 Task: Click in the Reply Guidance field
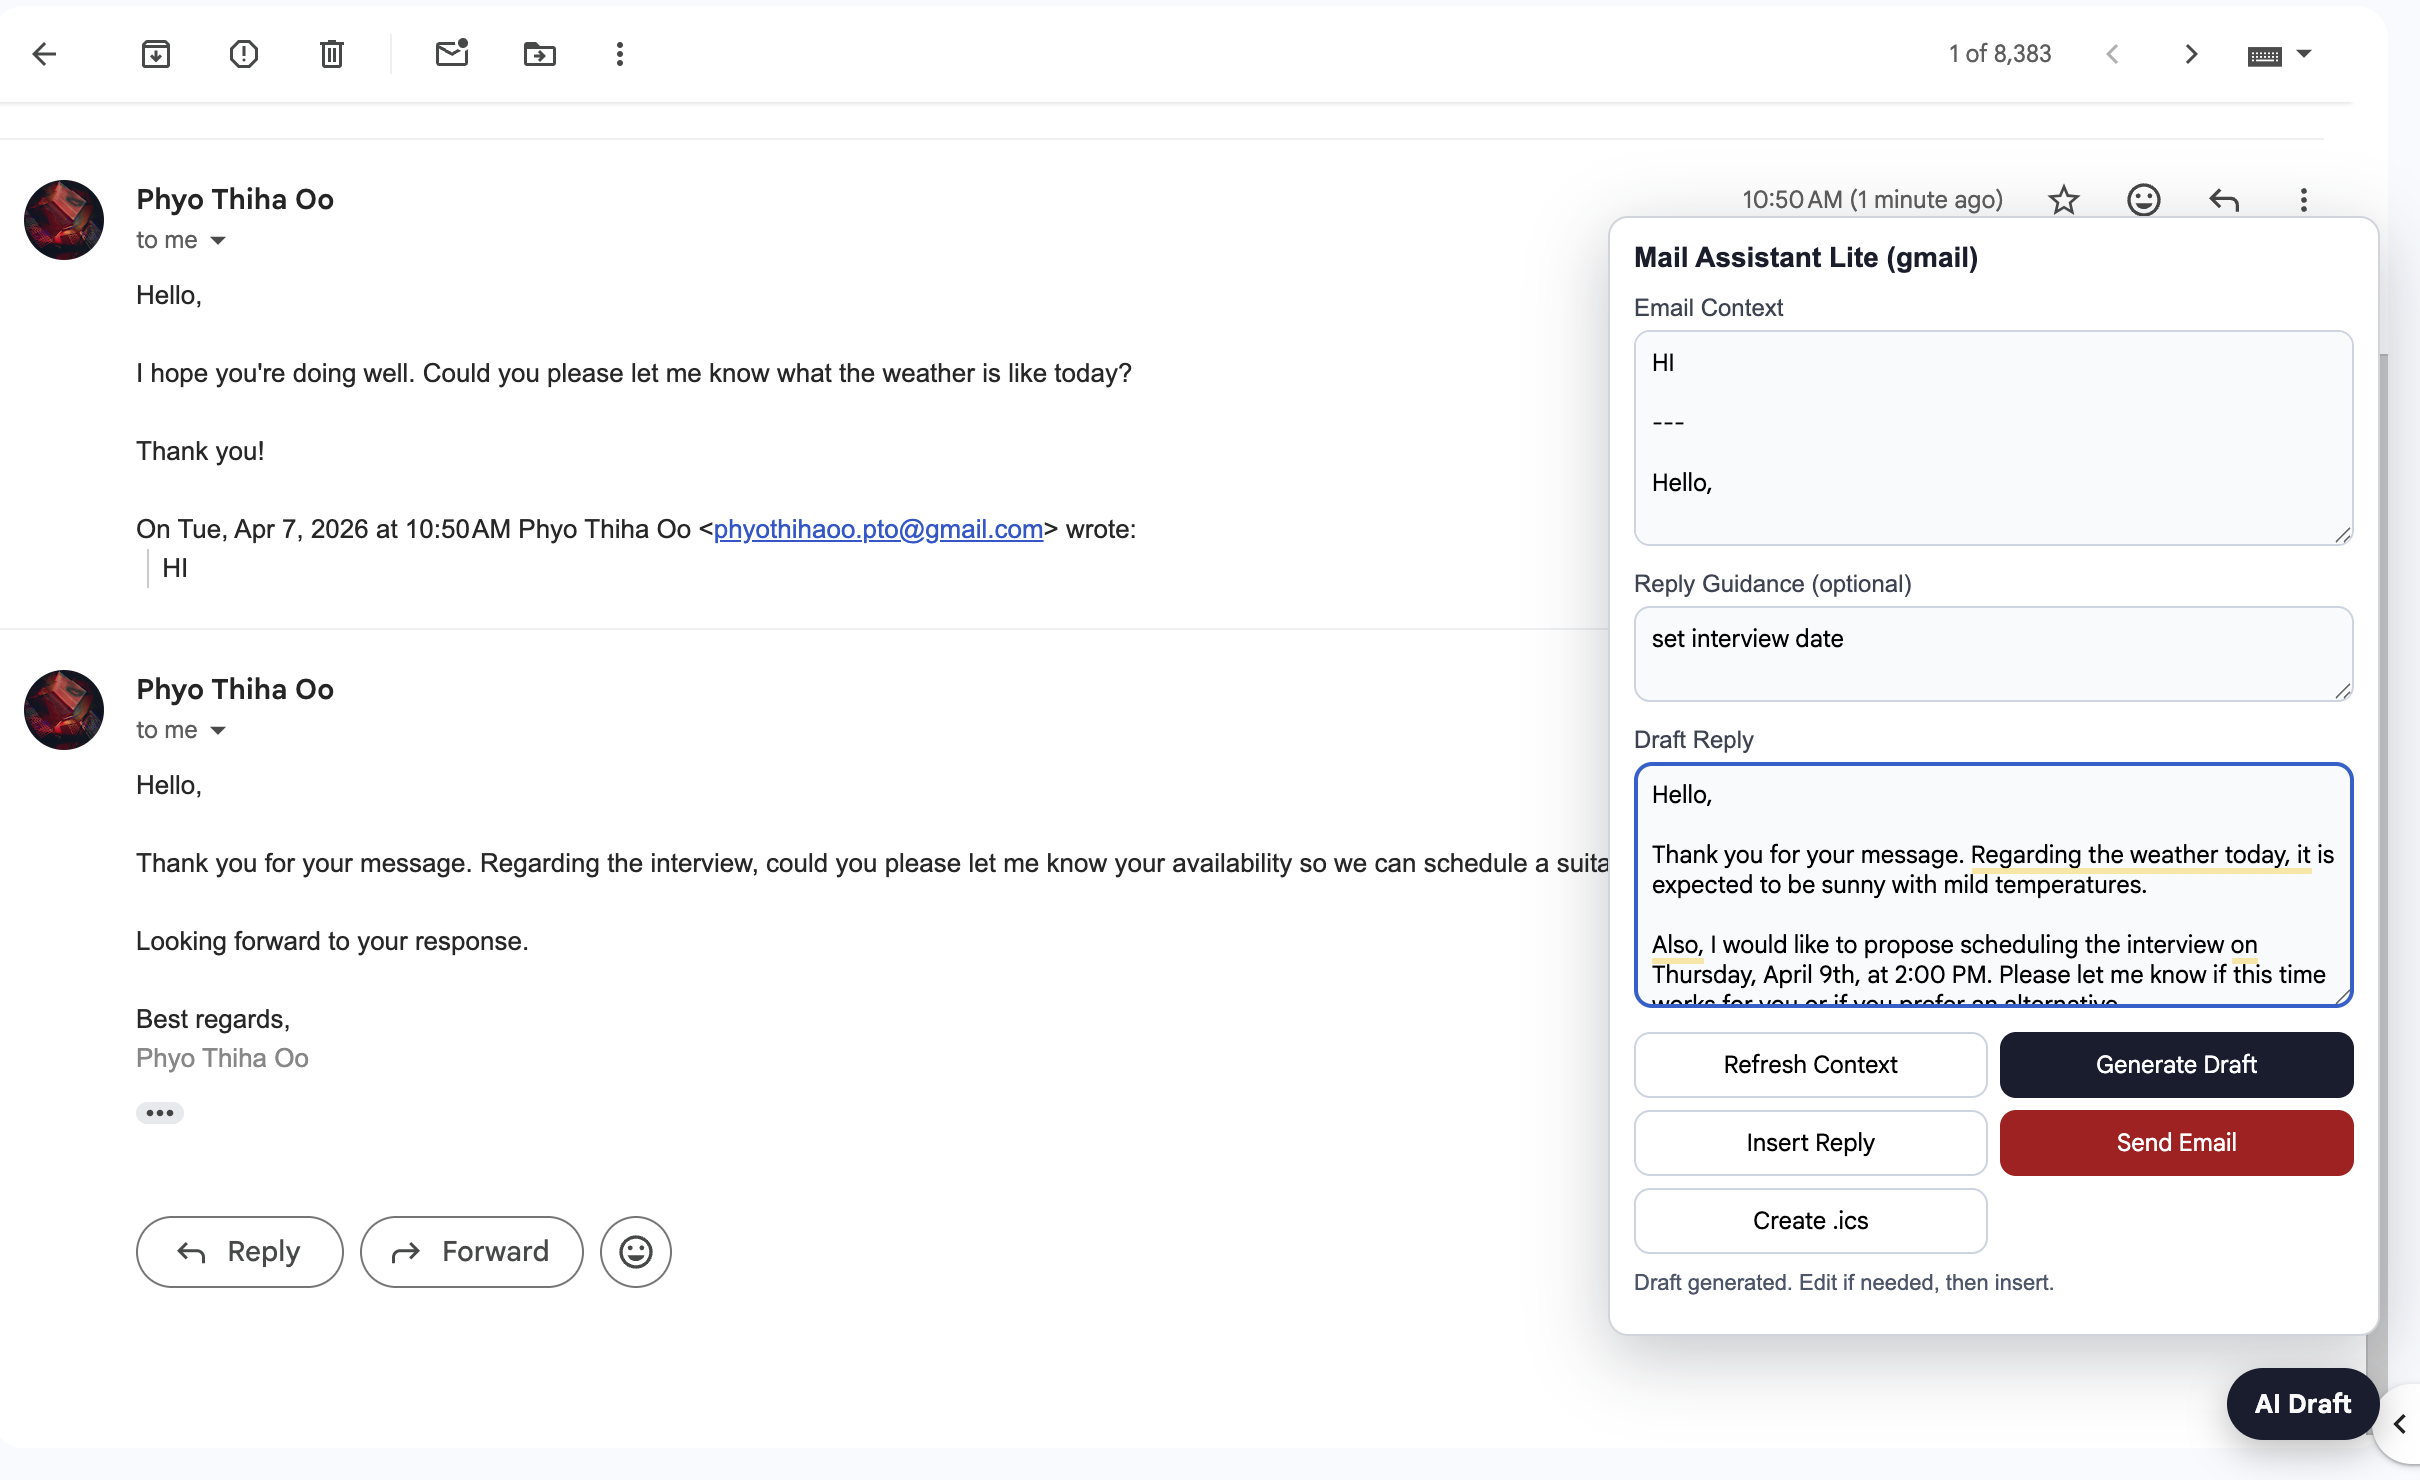1992,653
